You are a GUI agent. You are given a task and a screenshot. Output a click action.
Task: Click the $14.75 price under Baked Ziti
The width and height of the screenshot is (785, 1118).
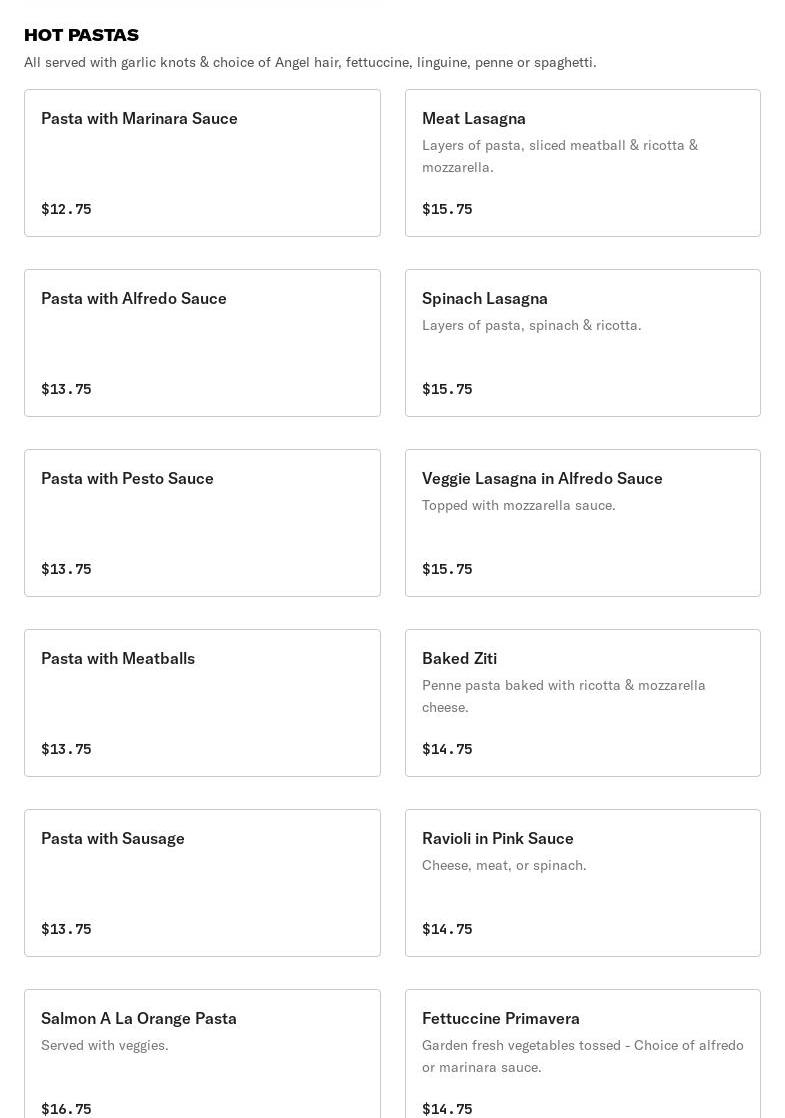[447, 749]
